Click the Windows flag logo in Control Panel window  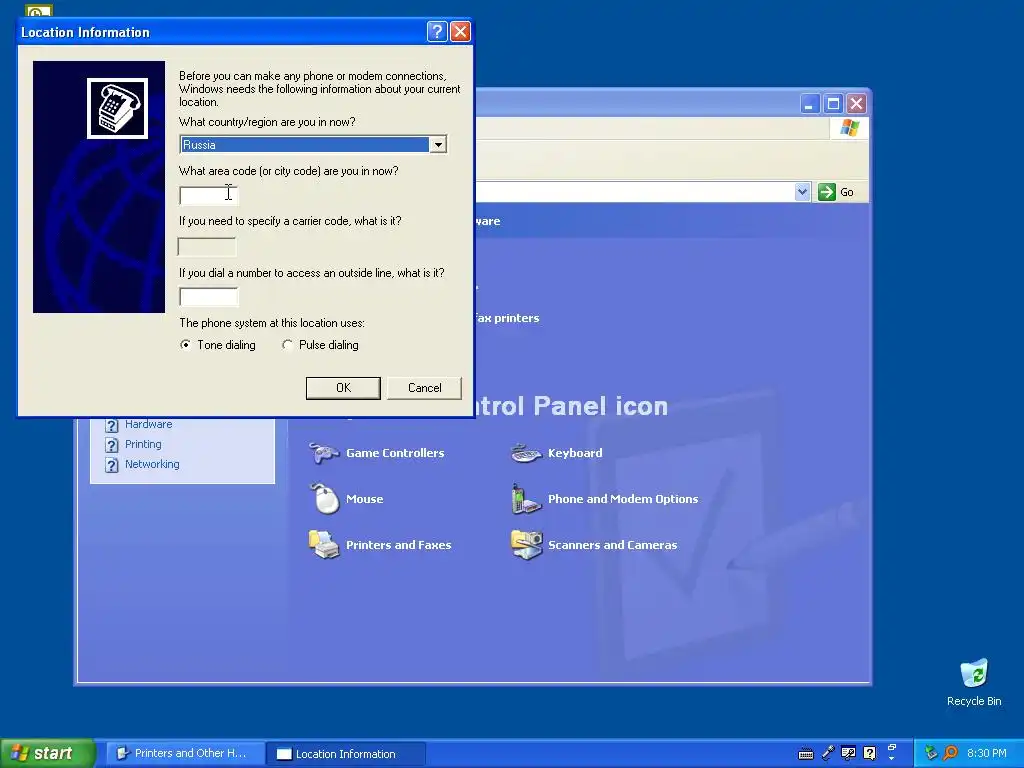pos(849,127)
